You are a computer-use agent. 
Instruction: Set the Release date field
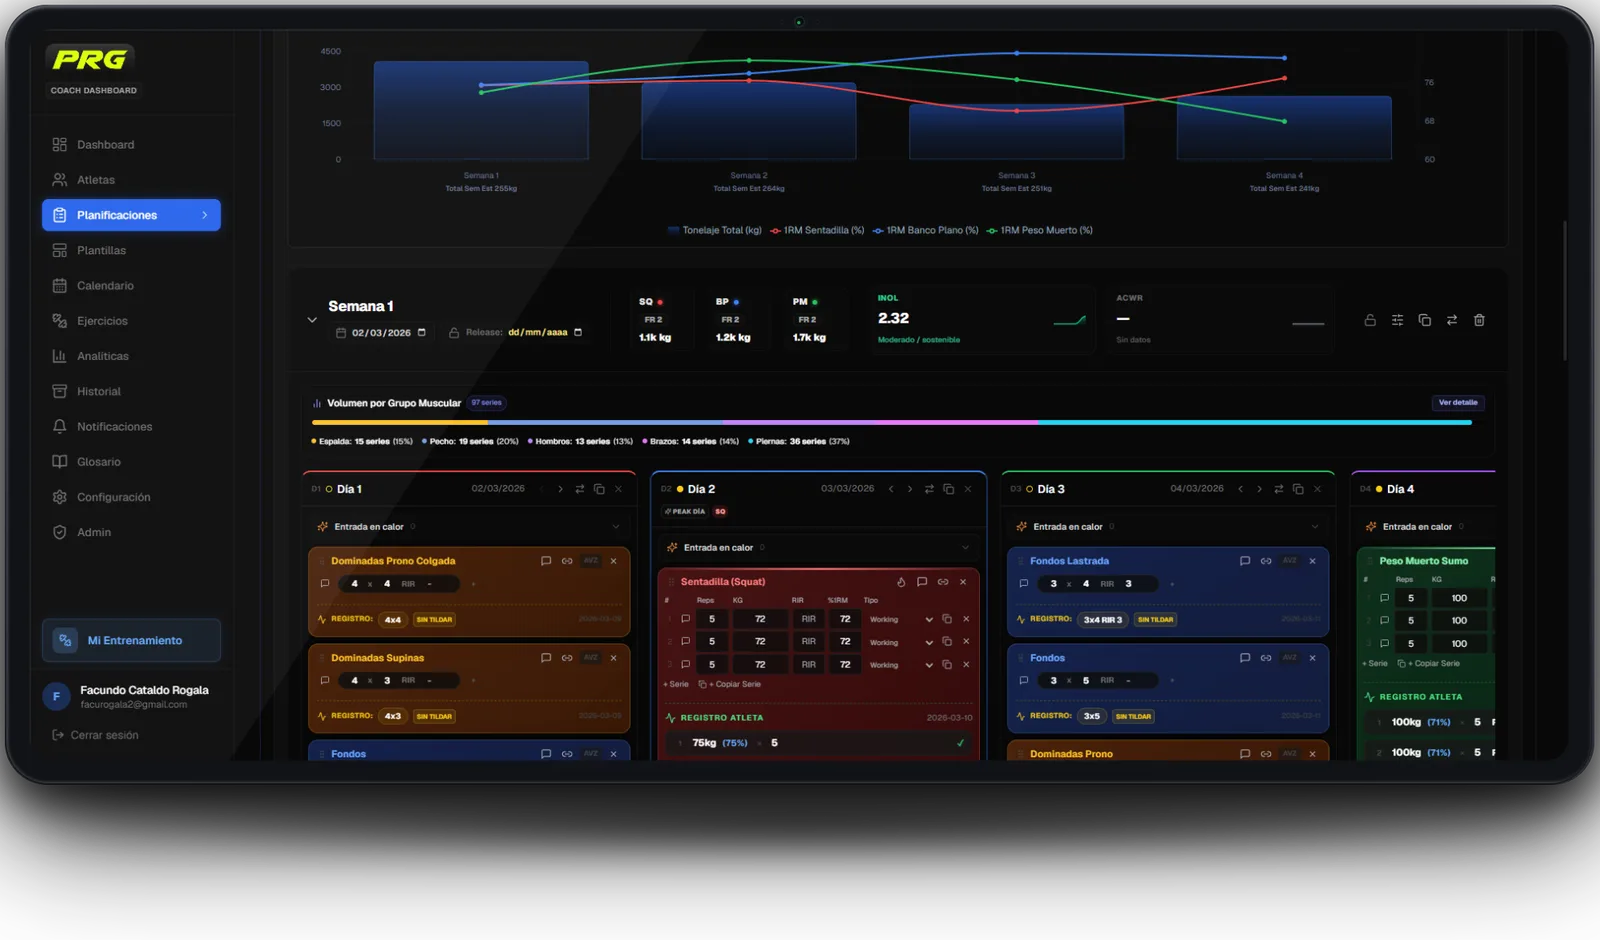(545, 332)
